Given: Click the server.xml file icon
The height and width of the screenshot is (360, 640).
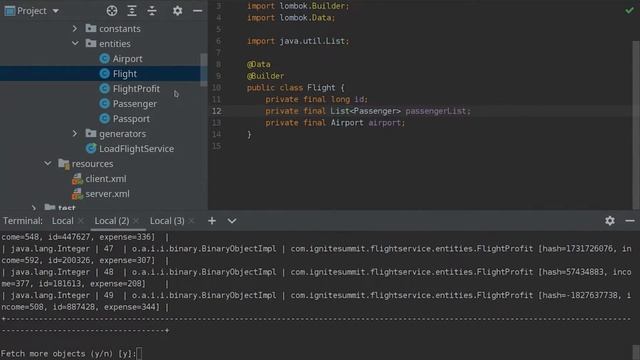Looking at the screenshot, I should coord(77,194).
